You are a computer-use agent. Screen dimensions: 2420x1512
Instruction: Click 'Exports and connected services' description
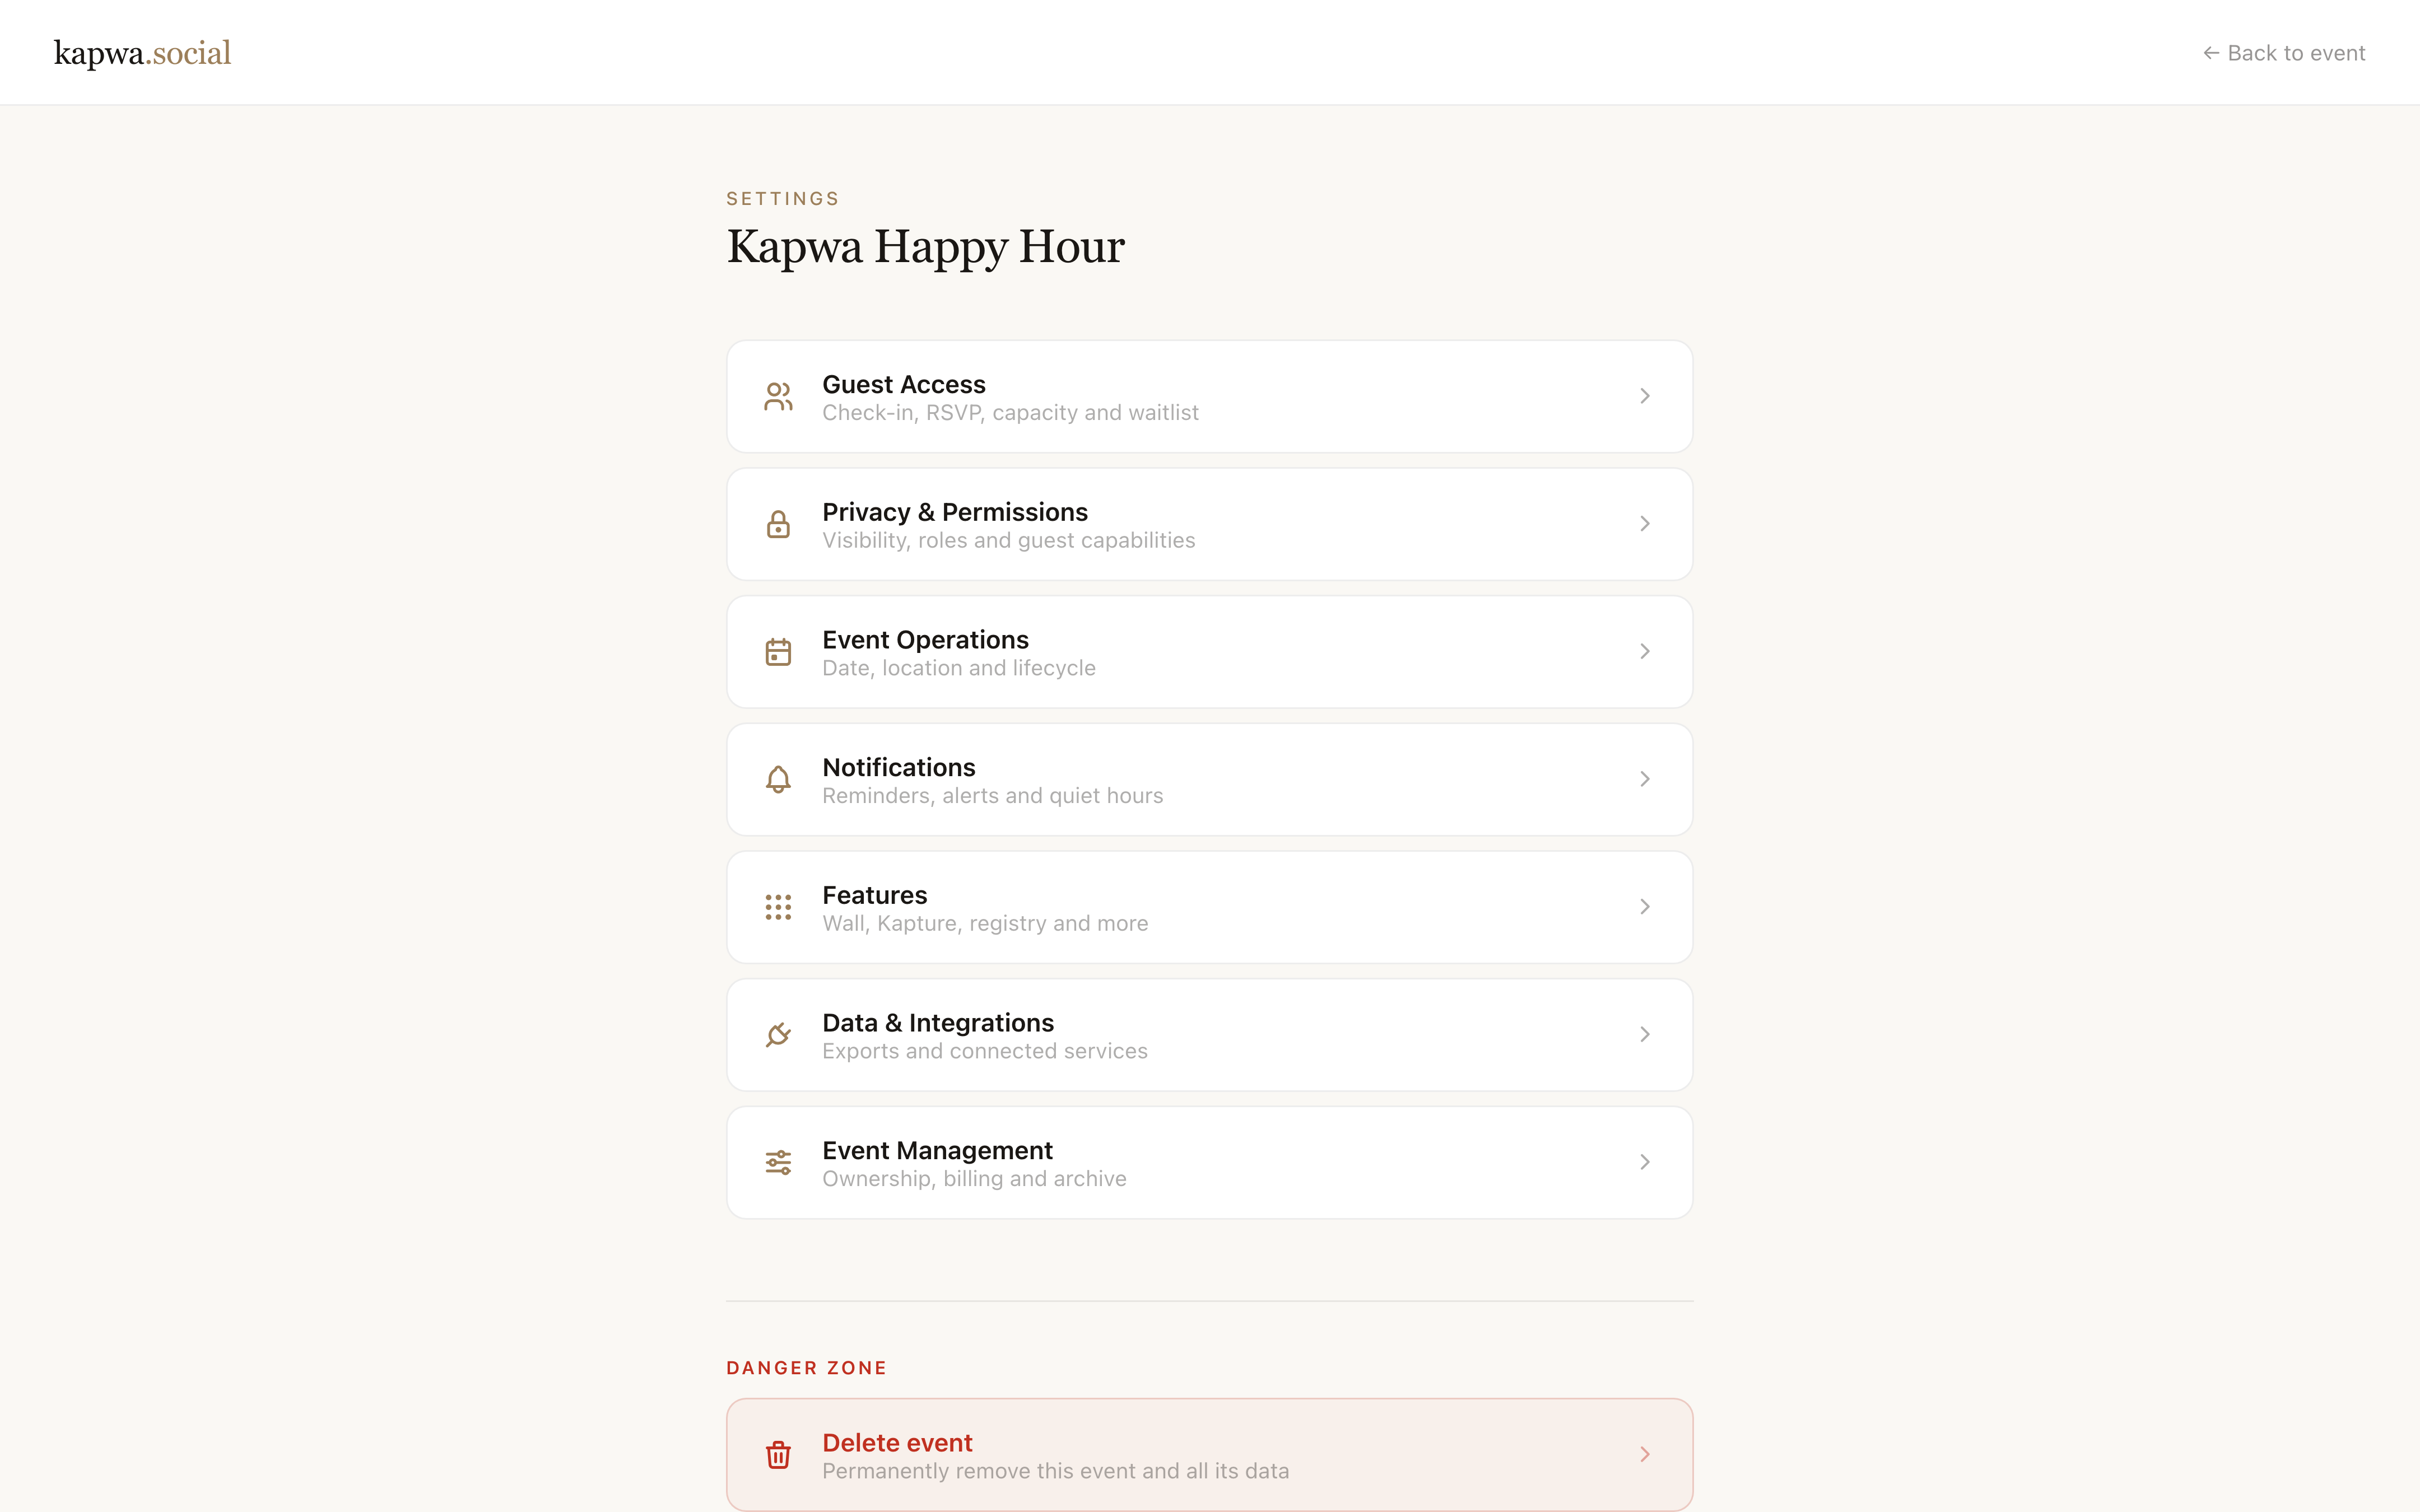pyautogui.click(x=984, y=1051)
